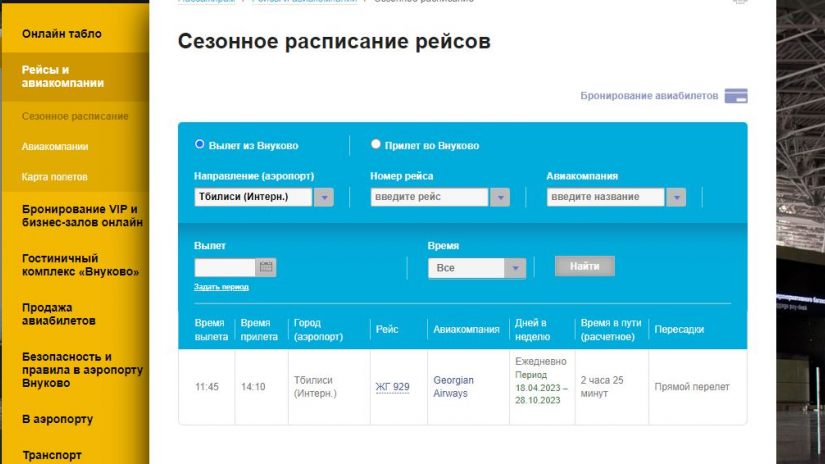The height and width of the screenshot is (464, 825).
Task: Click the Рейс column header
Action: click(387, 329)
